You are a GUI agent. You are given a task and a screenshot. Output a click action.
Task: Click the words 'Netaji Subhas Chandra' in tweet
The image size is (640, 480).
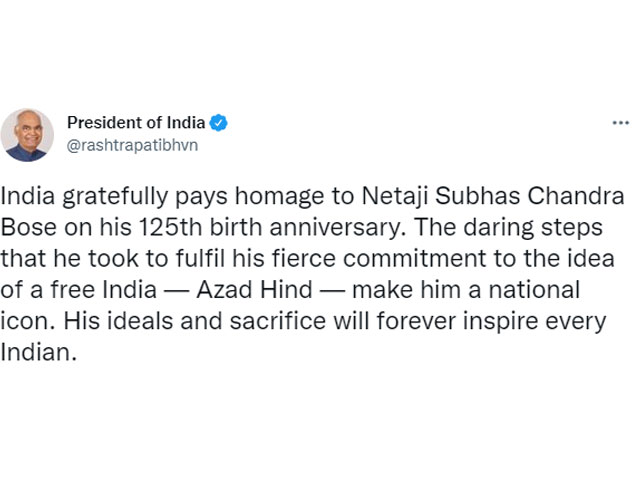coord(493,196)
